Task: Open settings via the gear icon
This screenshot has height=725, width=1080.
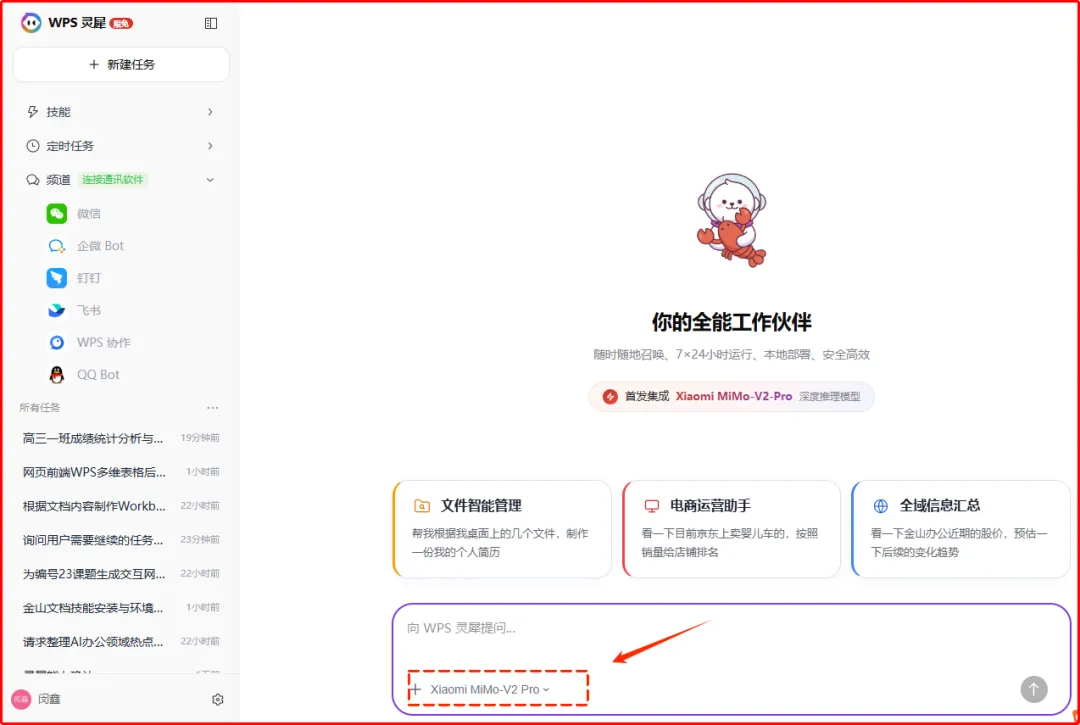Action: 218,700
